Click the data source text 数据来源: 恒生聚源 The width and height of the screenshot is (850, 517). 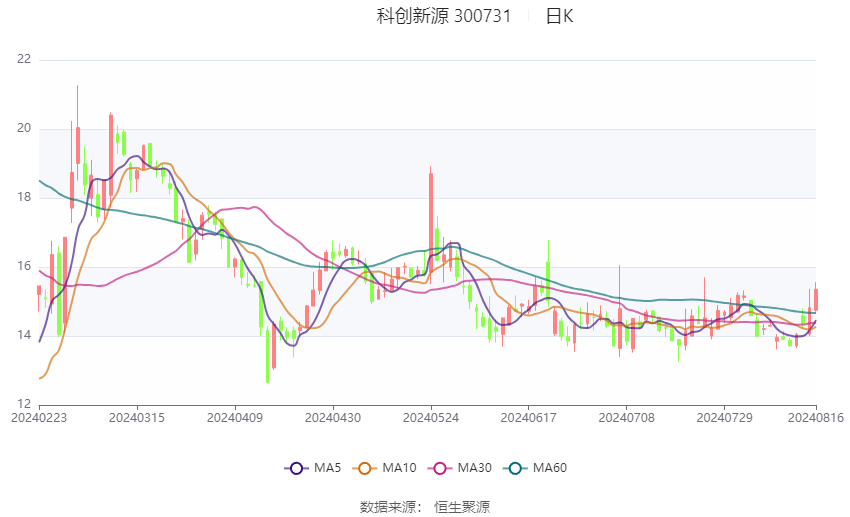pyautogui.click(x=425, y=507)
